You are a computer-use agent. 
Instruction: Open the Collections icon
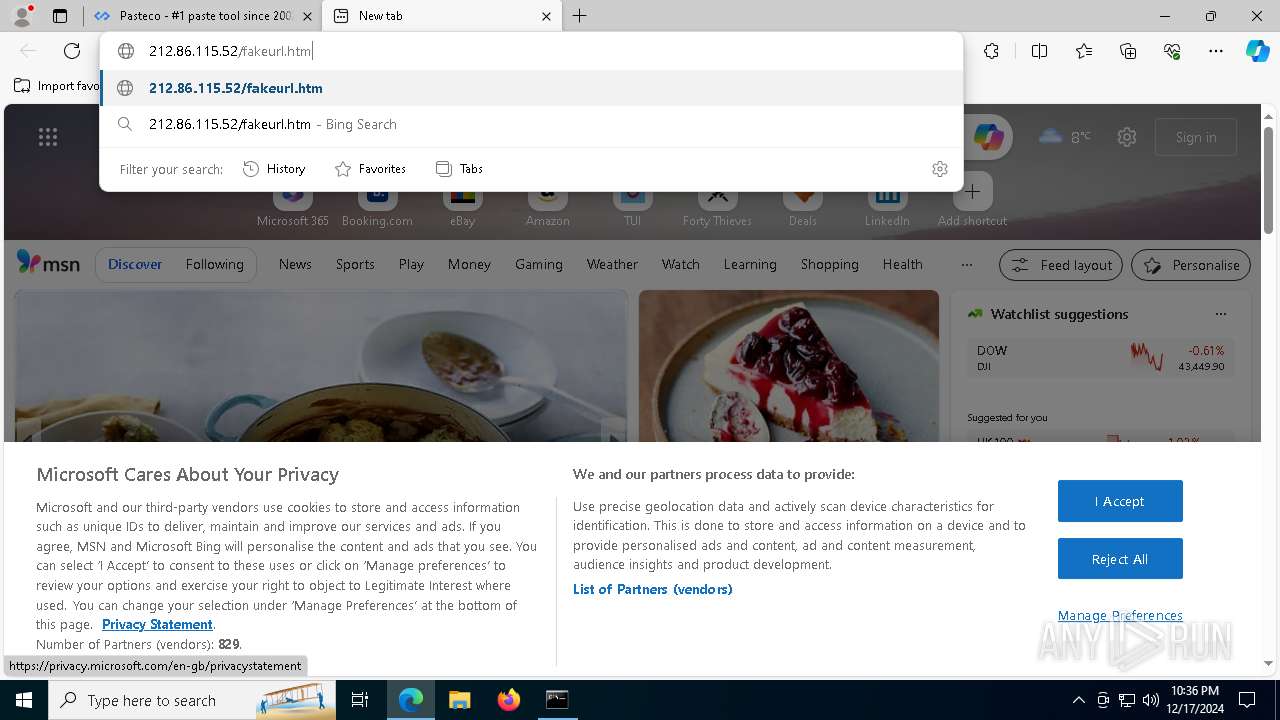(x=1128, y=51)
